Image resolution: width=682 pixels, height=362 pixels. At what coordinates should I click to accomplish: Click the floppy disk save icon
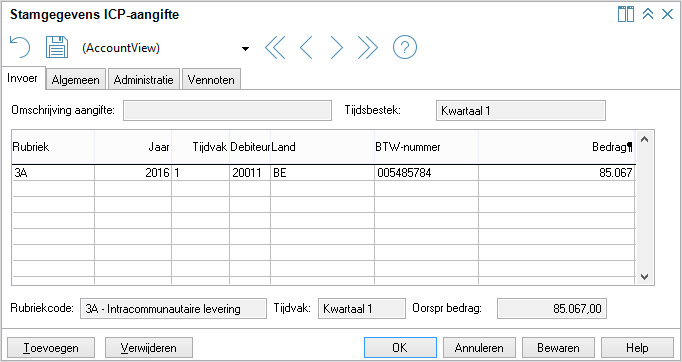(x=57, y=47)
